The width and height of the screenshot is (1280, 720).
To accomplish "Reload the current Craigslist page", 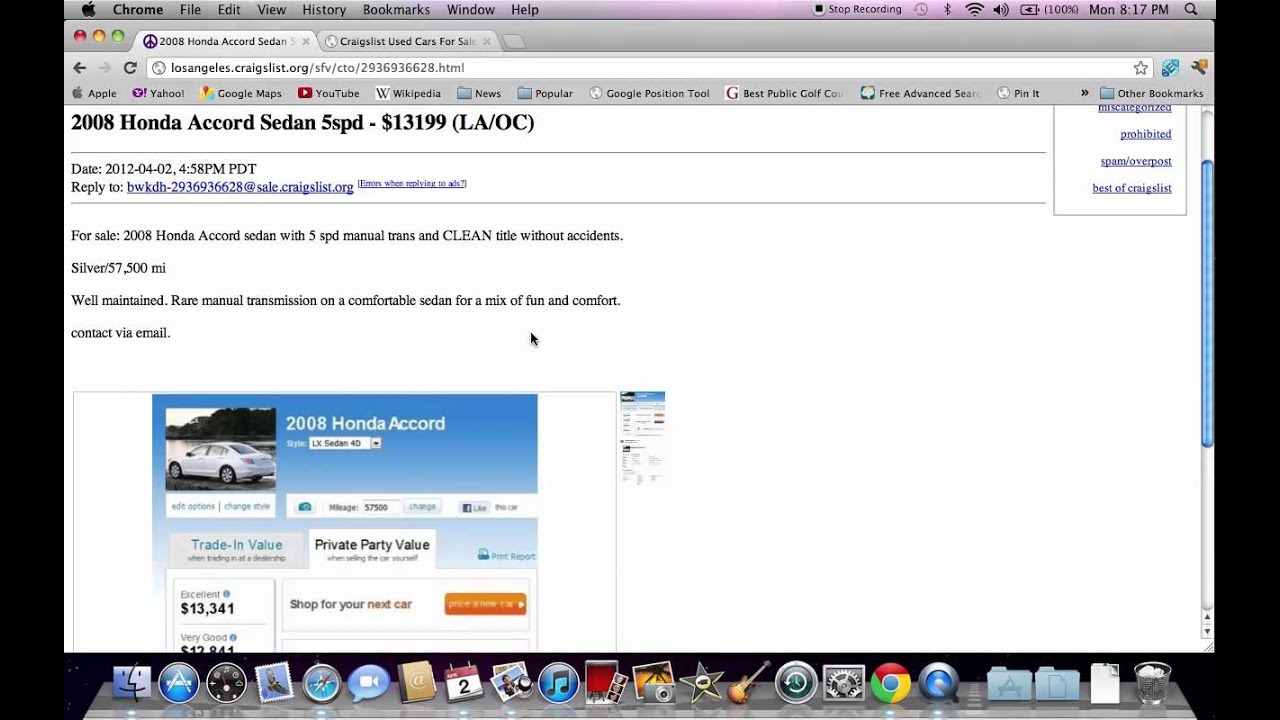I will (130, 67).
